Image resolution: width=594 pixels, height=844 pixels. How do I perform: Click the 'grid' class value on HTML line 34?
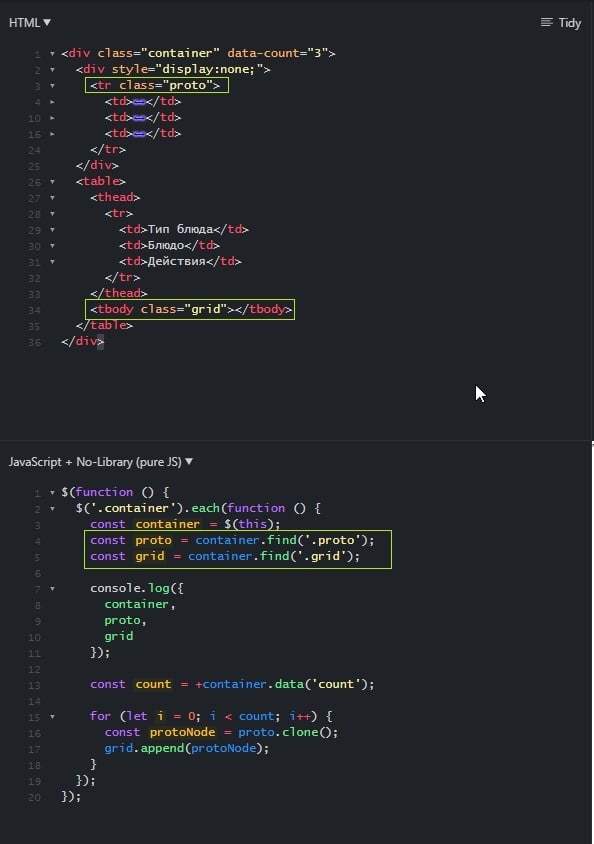(206, 310)
